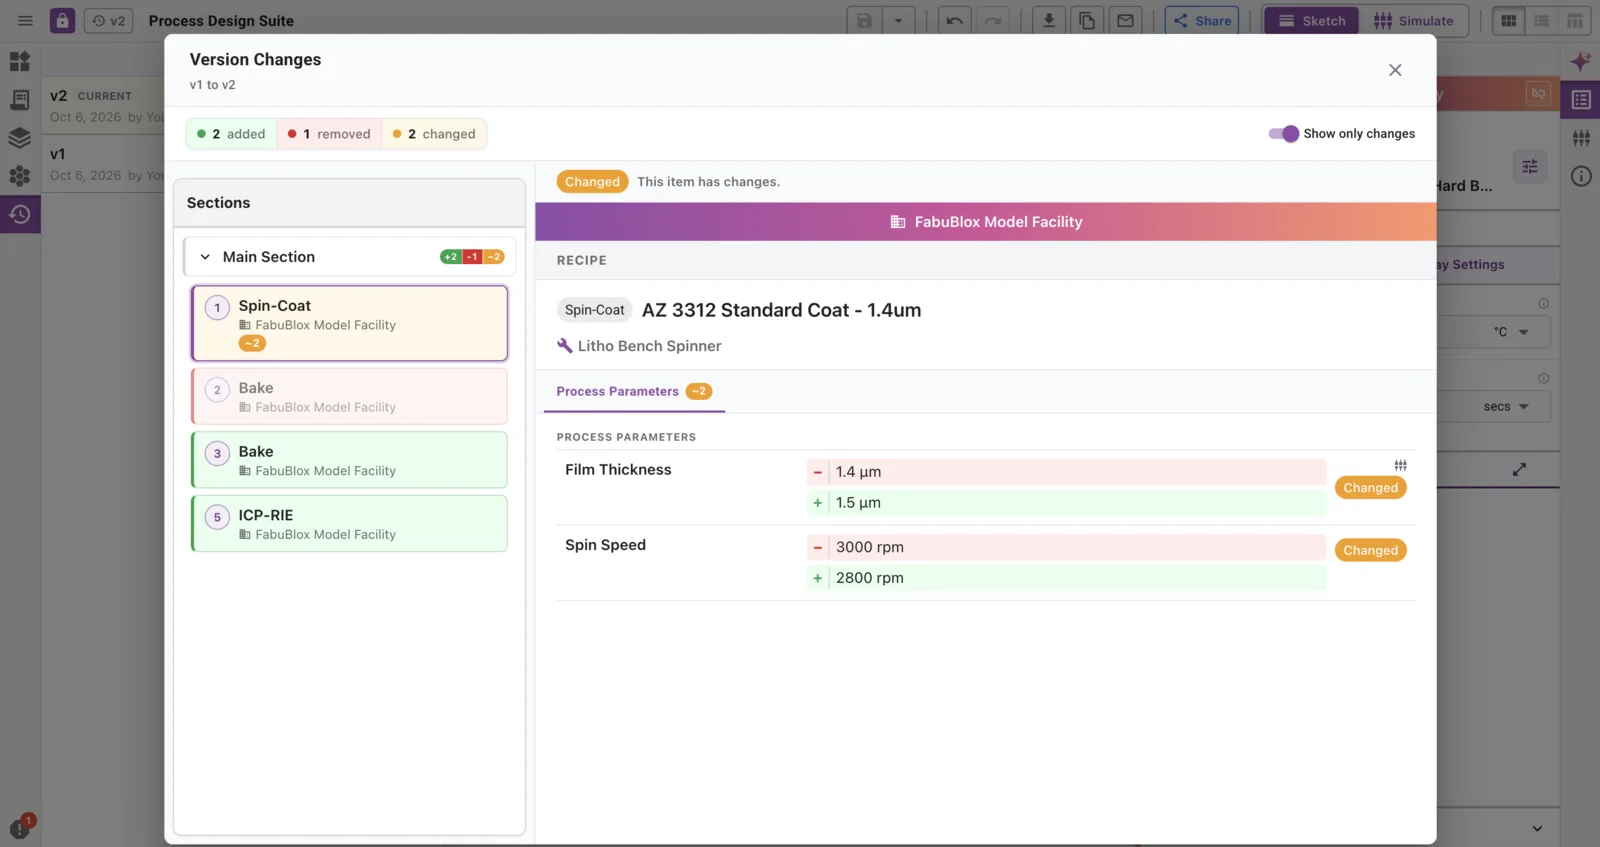This screenshot has height=847, width=1600.
Task: Click the sliders settings icon in background panel
Action: tap(1530, 167)
